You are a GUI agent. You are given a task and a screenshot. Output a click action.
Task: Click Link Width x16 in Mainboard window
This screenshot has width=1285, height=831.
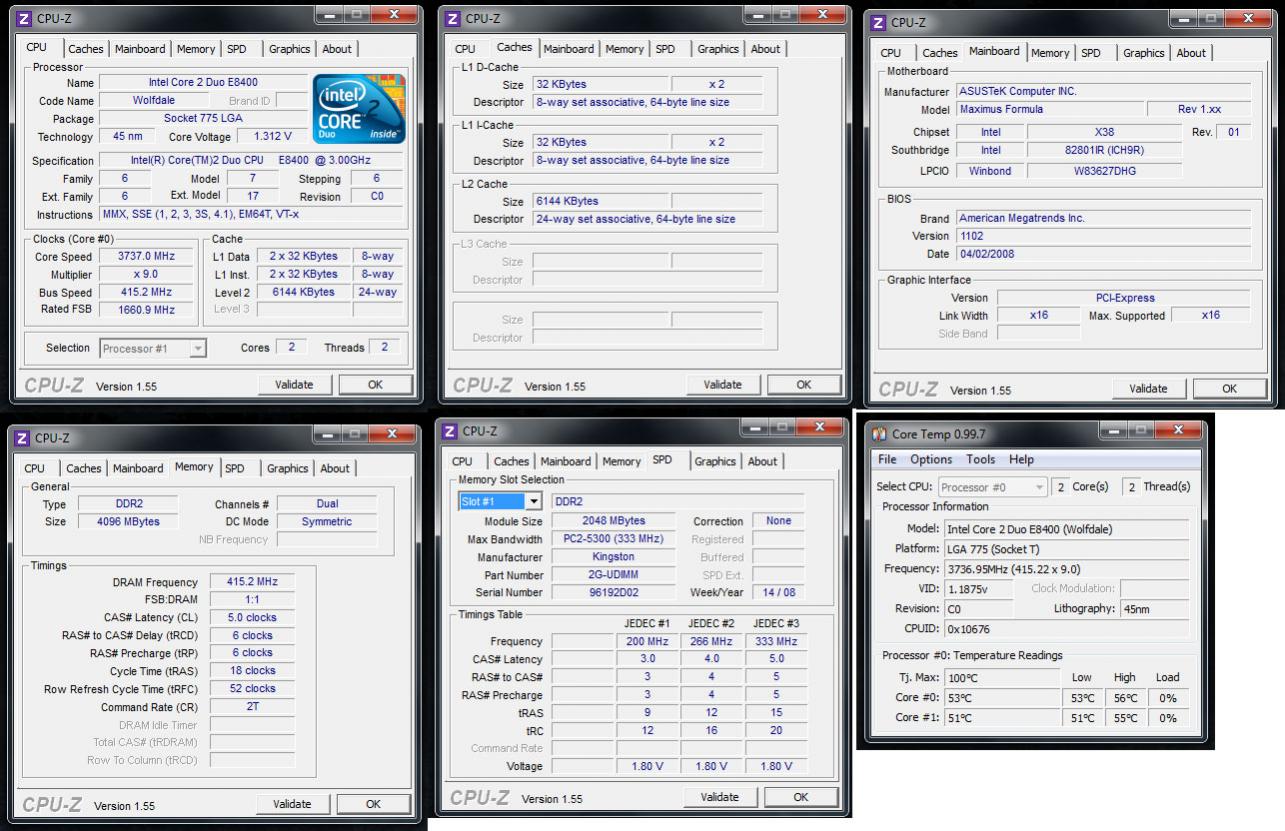click(1039, 316)
